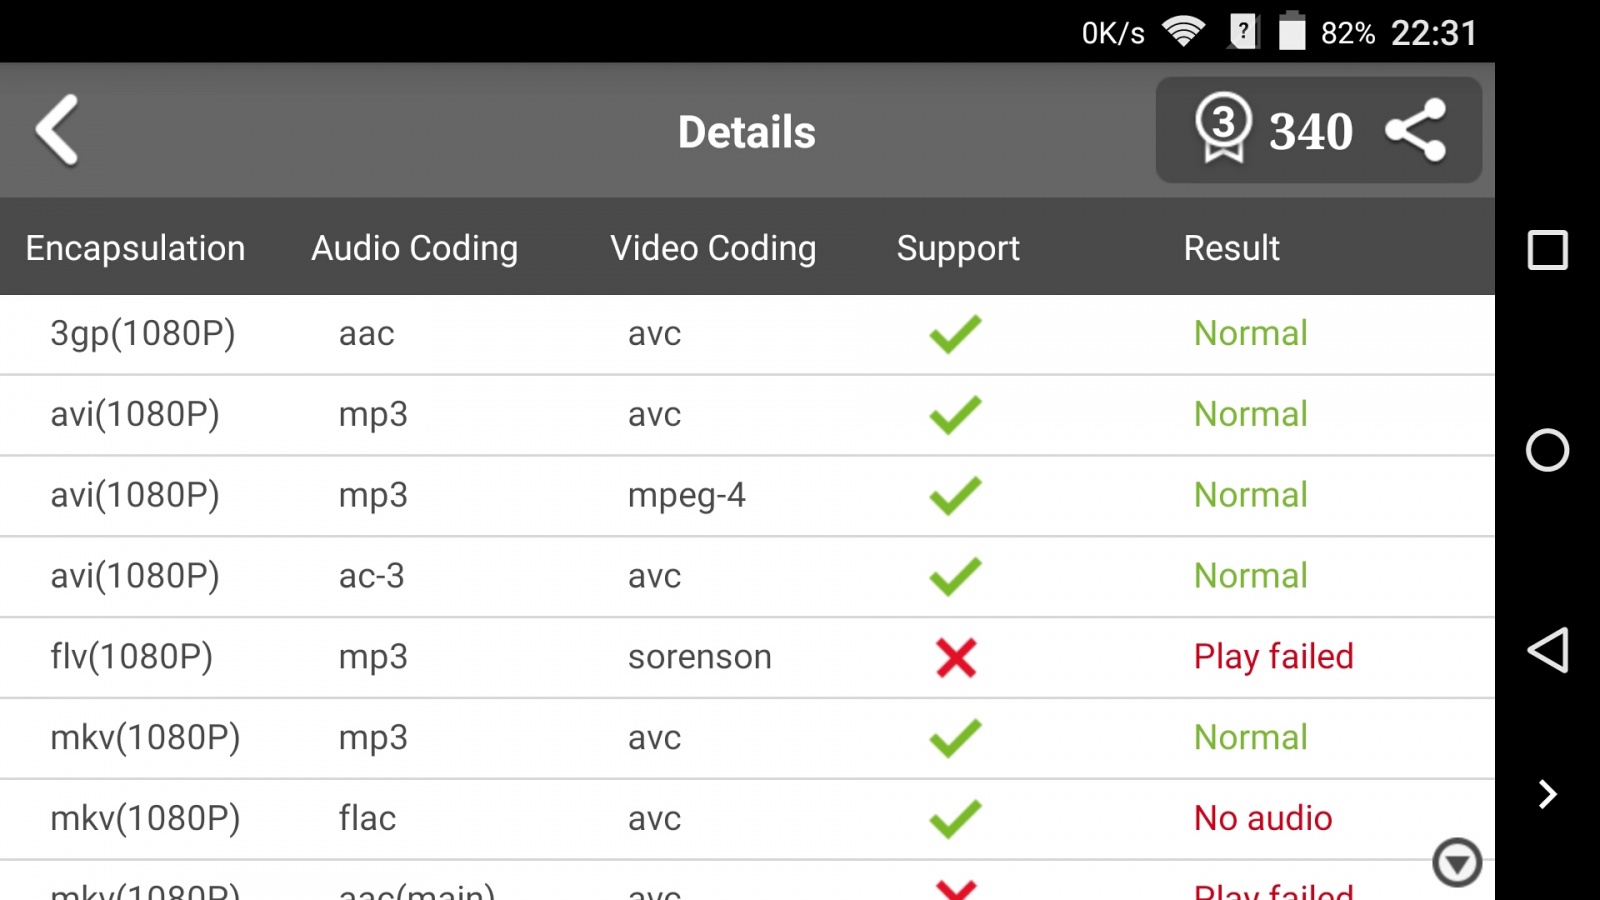Tap the Result column header
Viewport: 1600px width, 900px height.
[x=1231, y=248]
